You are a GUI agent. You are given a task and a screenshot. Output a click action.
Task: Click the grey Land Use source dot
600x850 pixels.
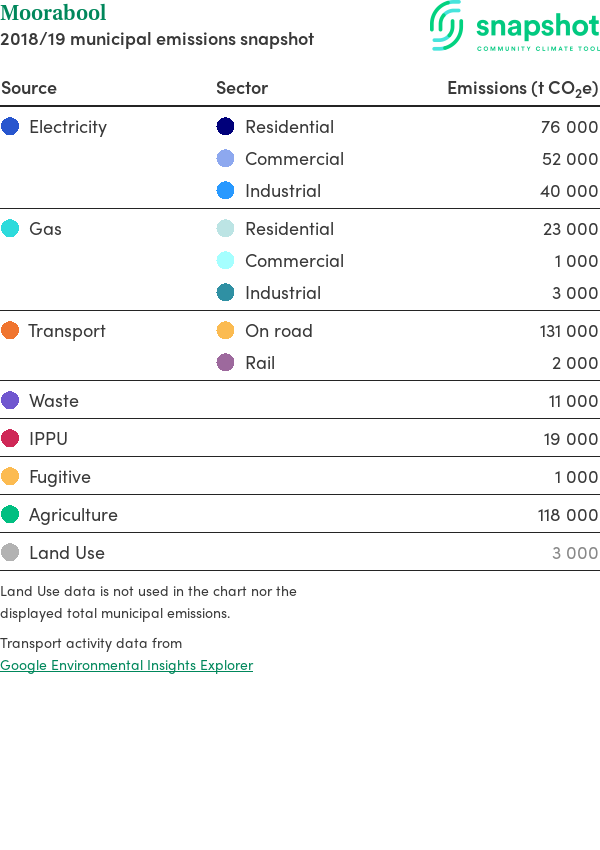(x=10, y=552)
